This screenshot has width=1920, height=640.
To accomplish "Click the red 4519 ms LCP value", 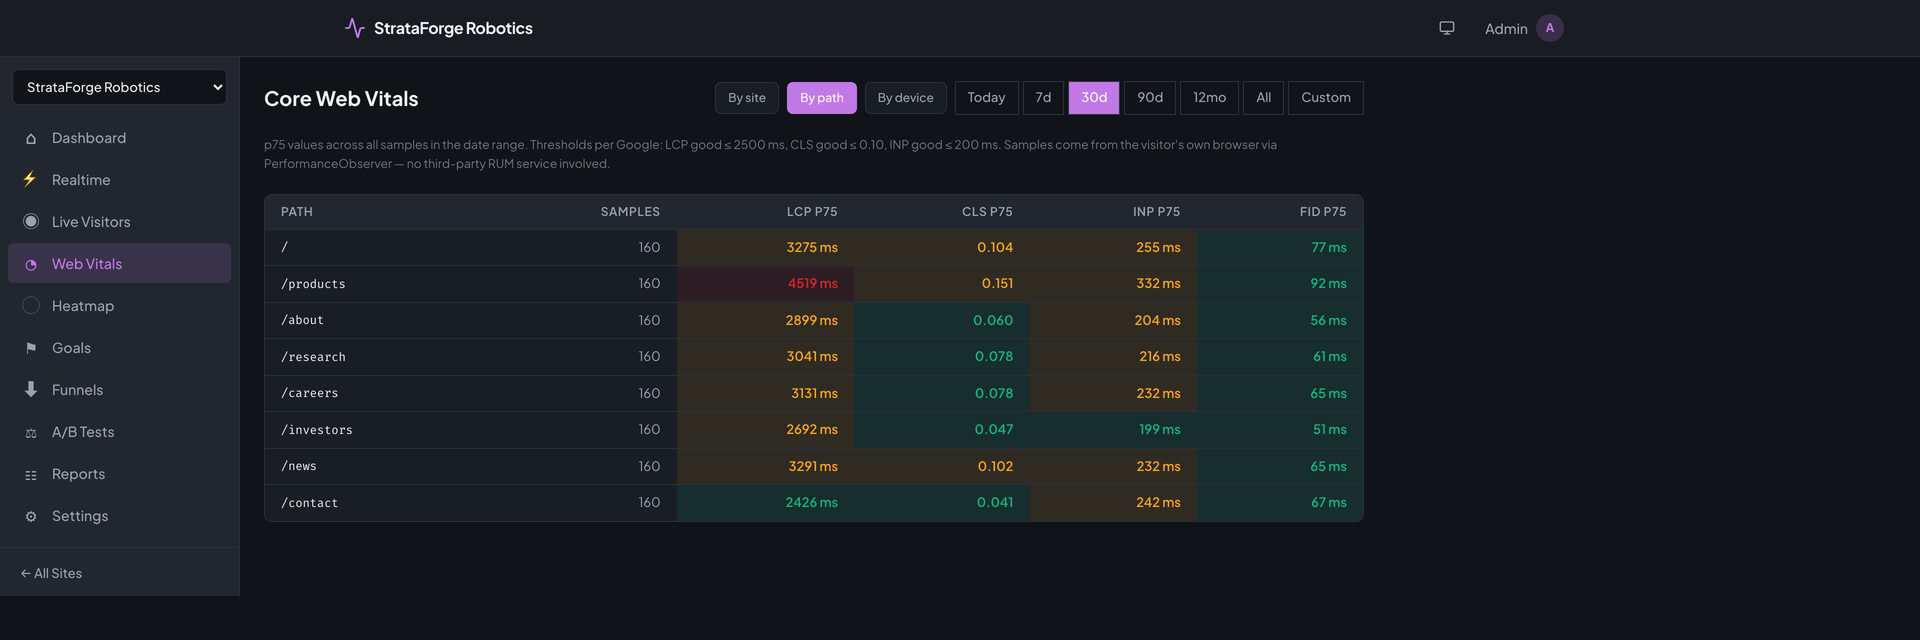I will tap(813, 284).
